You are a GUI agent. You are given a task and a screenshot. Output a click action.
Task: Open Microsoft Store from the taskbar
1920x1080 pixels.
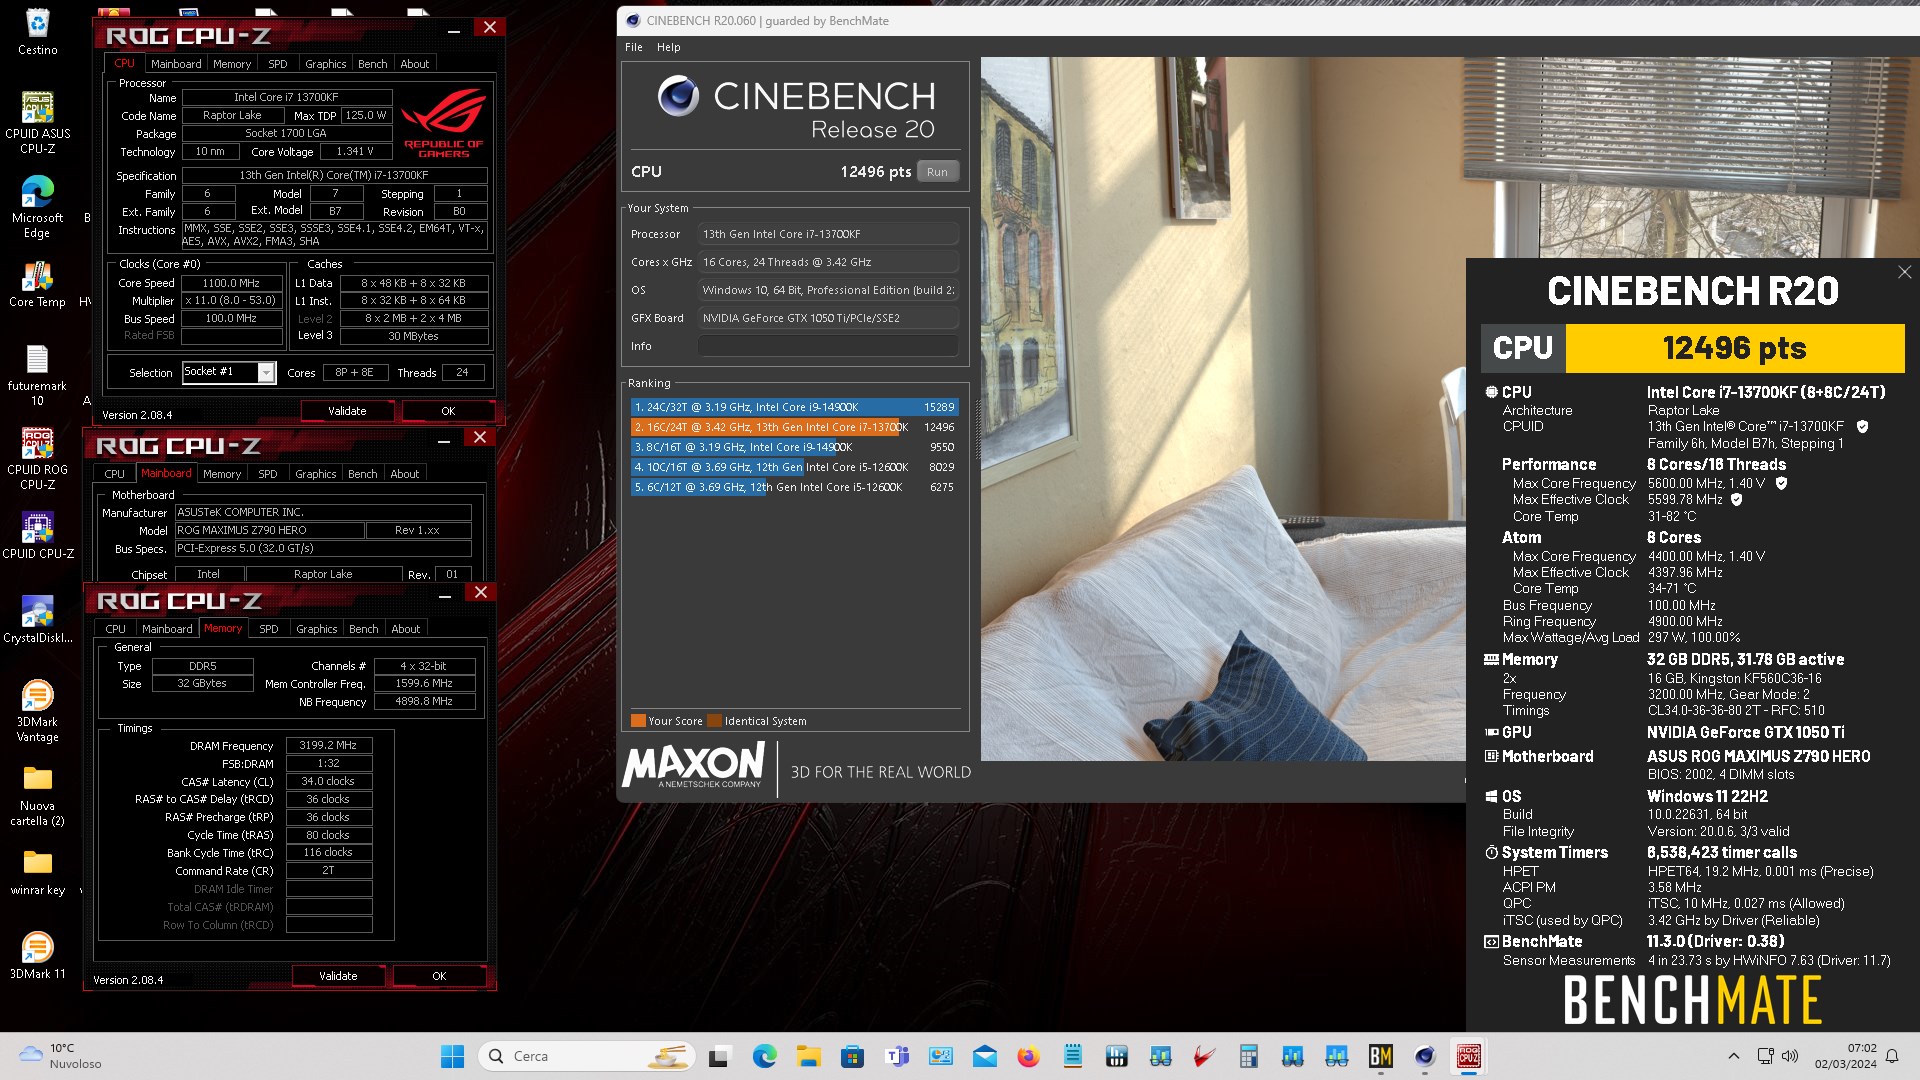tap(852, 1056)
